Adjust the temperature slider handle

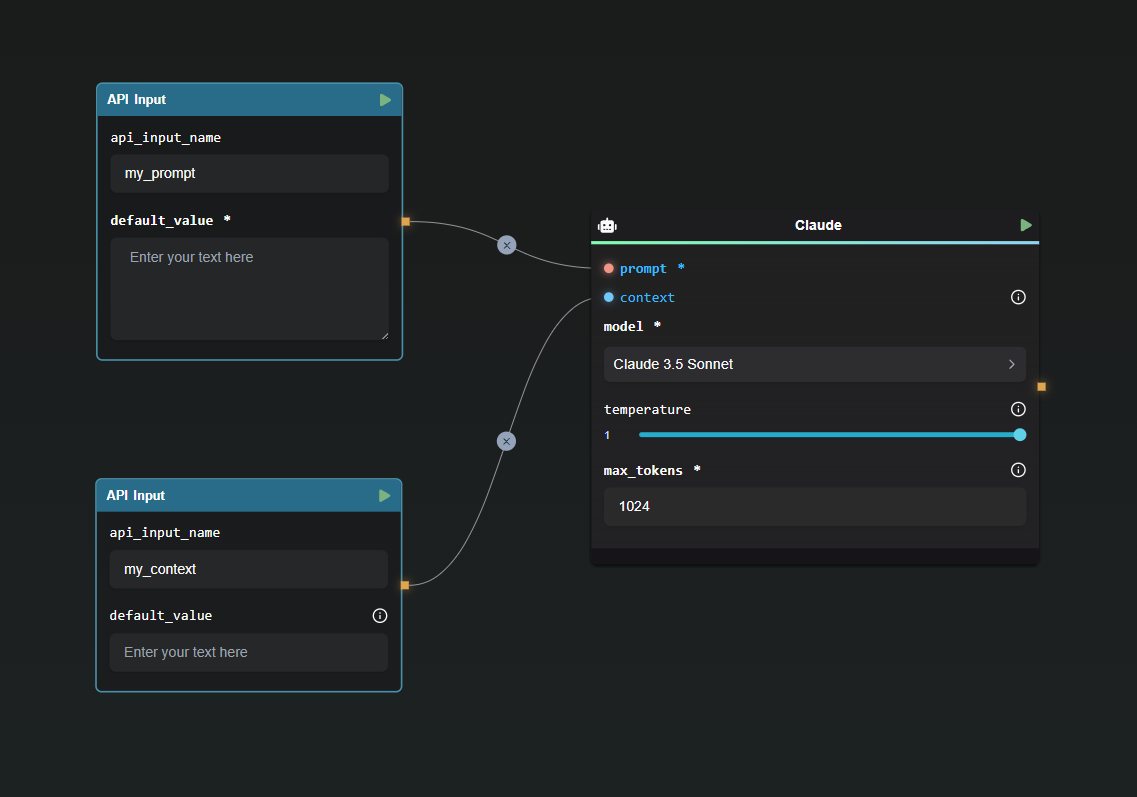[1020, 435]
